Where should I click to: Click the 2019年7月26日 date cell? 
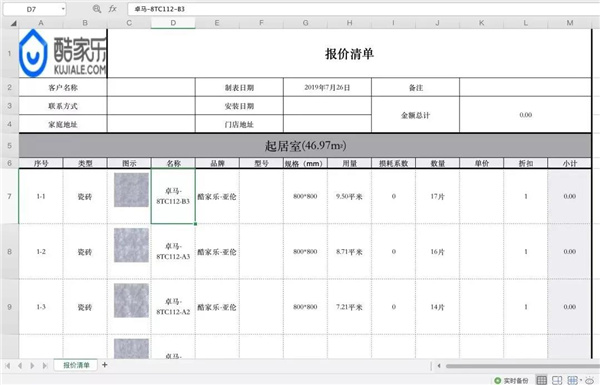[x=327, y=88]
